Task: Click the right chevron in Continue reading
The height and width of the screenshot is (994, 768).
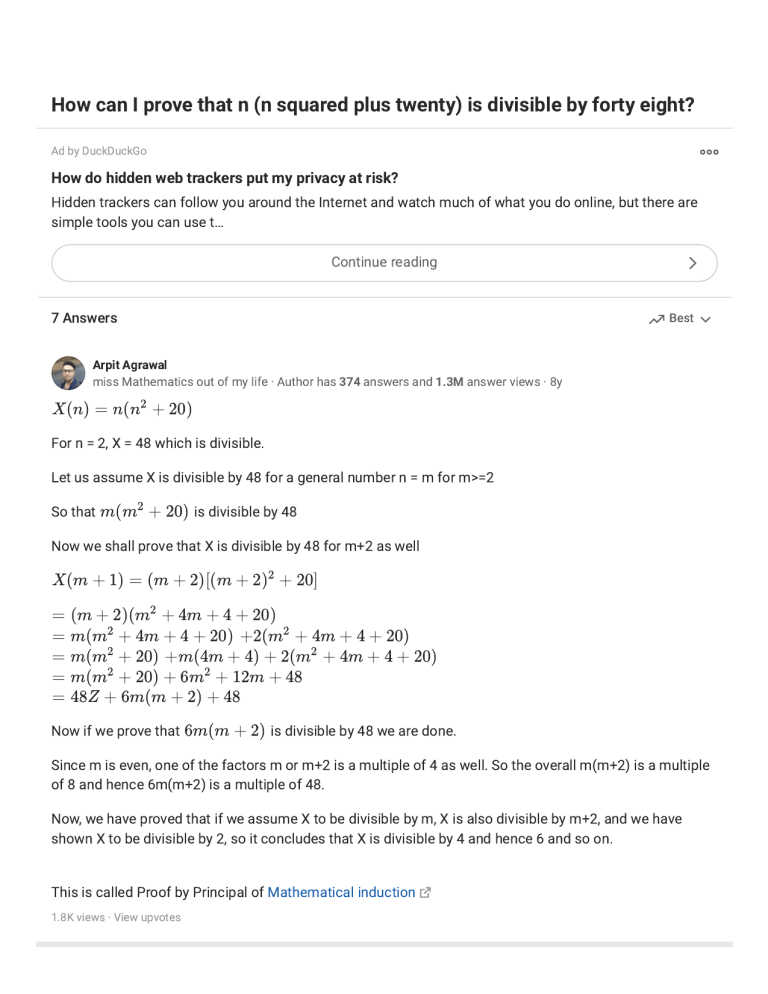Action: click(x=693, y=262)
